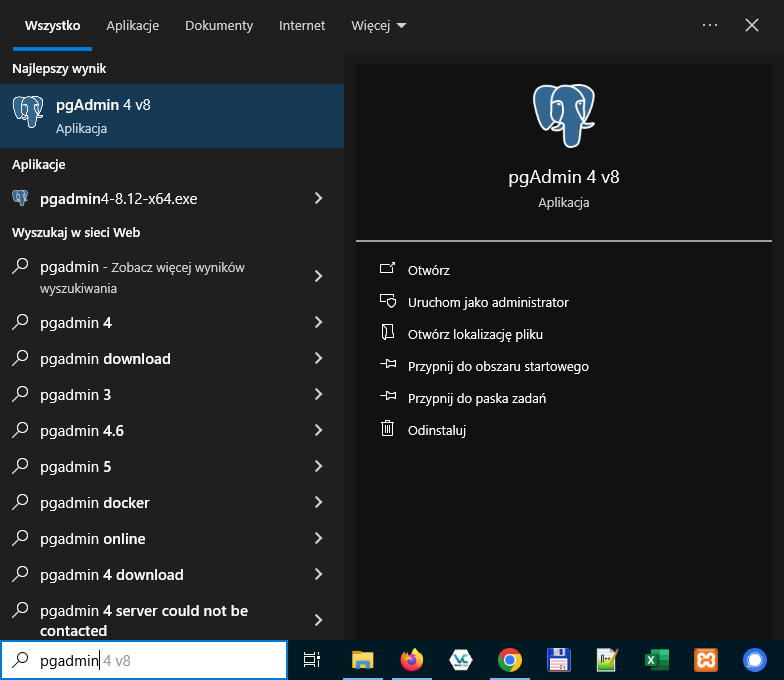This screenshot has width=784, height=680.
Task: Launch Firefox from the taskbar
Action: [x=412, y=660]
